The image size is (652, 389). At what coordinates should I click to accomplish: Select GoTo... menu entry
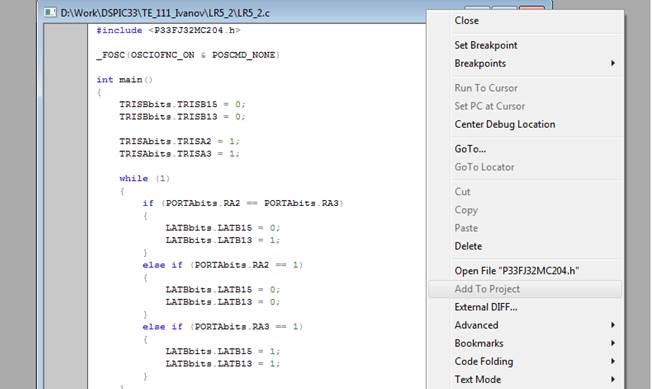[x=470, y=149]
